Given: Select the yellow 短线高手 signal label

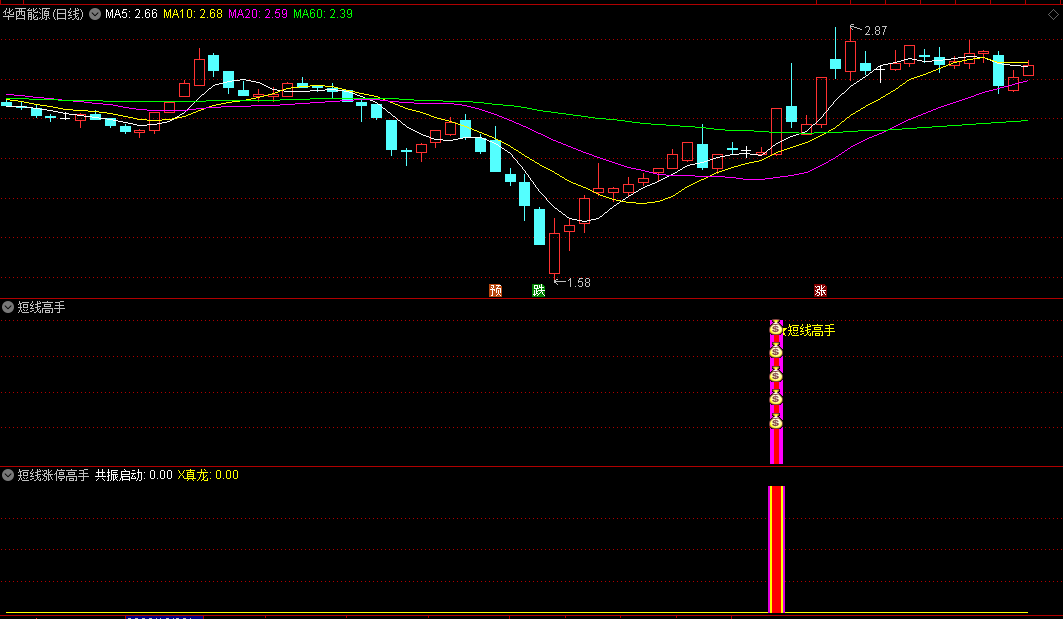Looking at the screenshot, I should click(811, 331).
